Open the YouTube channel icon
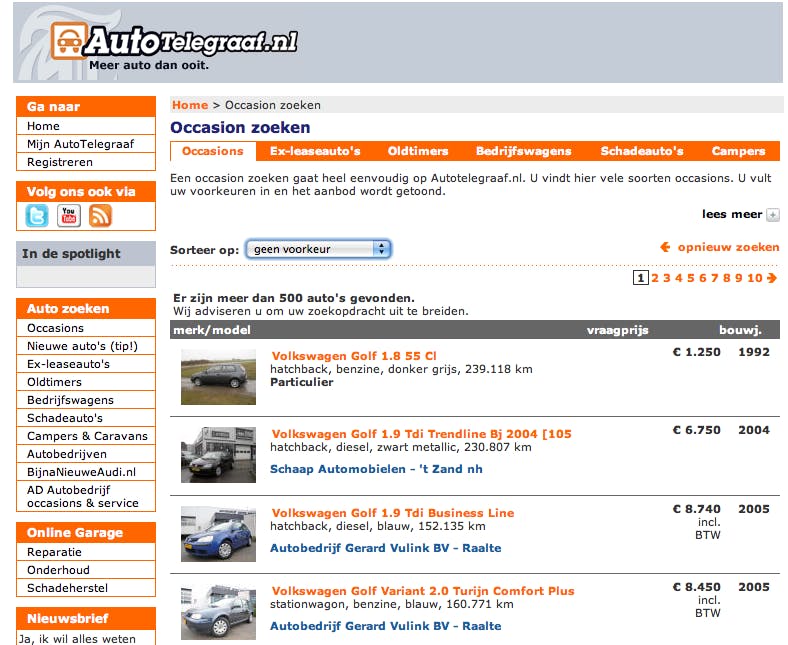The image size is (788, 645). pos(69,216)
